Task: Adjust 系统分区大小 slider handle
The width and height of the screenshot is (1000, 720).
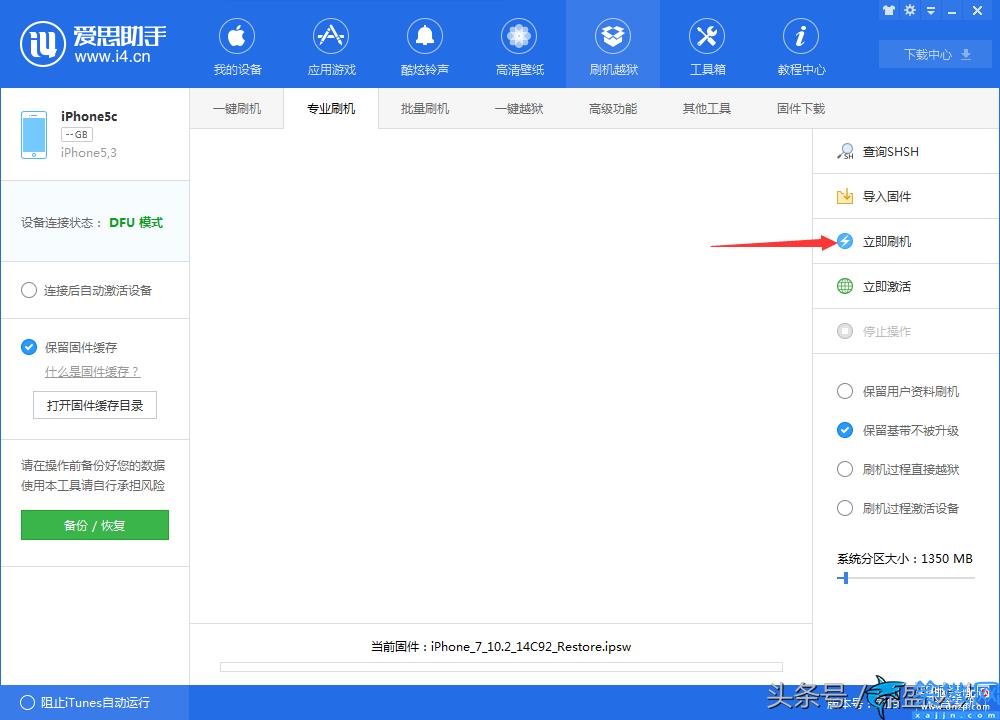Action: 846,578
